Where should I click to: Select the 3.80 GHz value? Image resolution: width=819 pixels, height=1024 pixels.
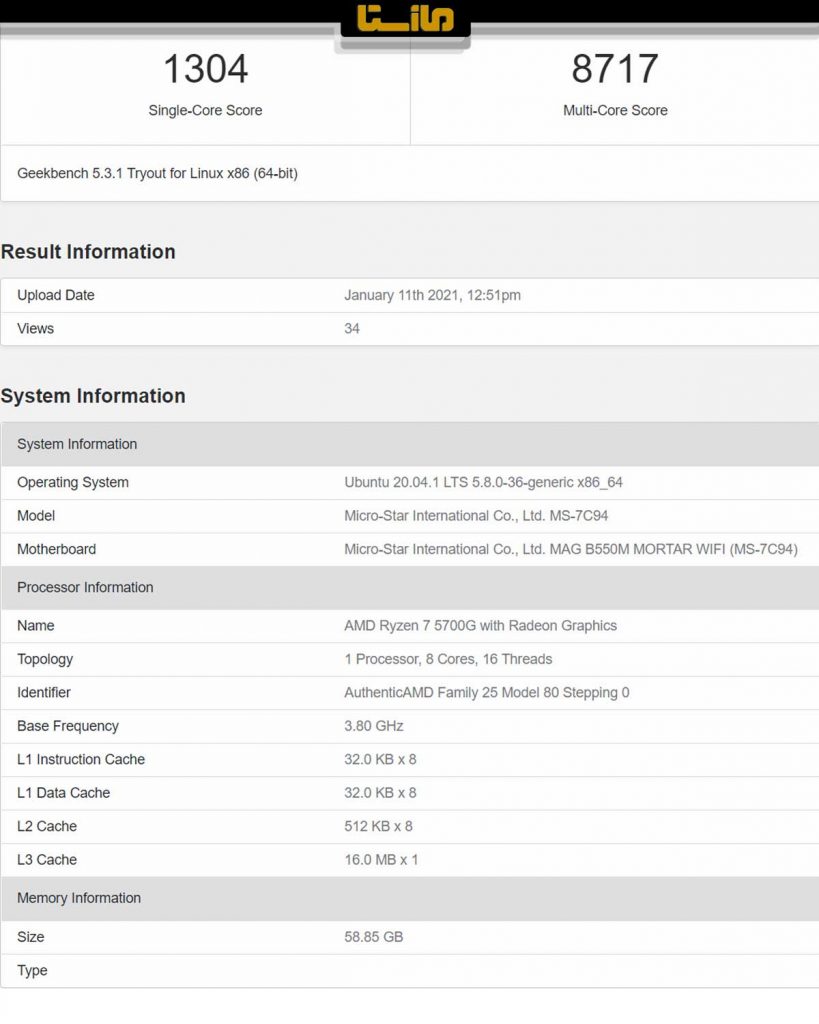coord(374,726)
